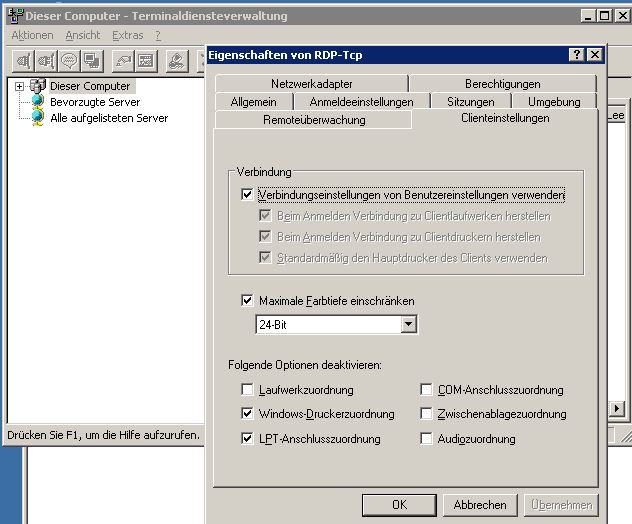This screenshot has width=632, height=524.
Task: Uncheck Maximale Farbtiefe einschränken
Action: pos(247,300)
